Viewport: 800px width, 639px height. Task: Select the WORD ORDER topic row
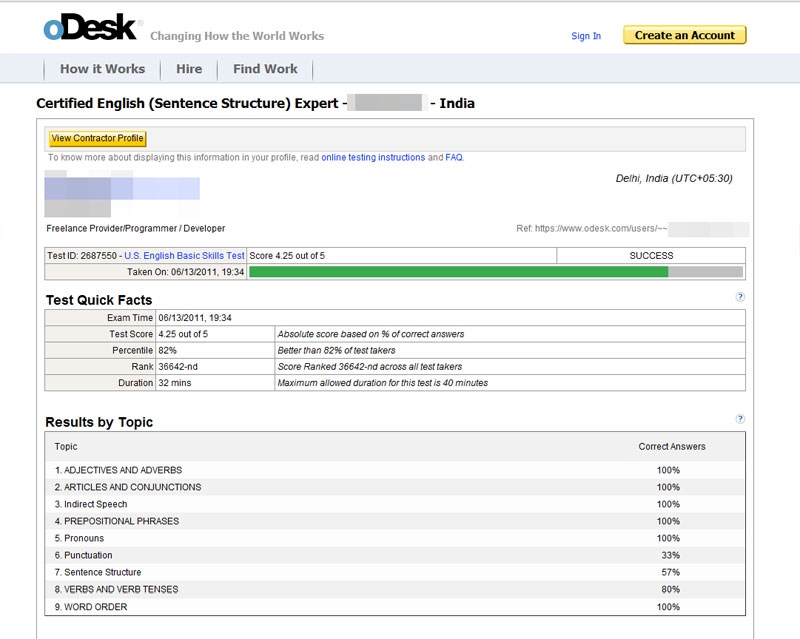[x=395, y=607]
